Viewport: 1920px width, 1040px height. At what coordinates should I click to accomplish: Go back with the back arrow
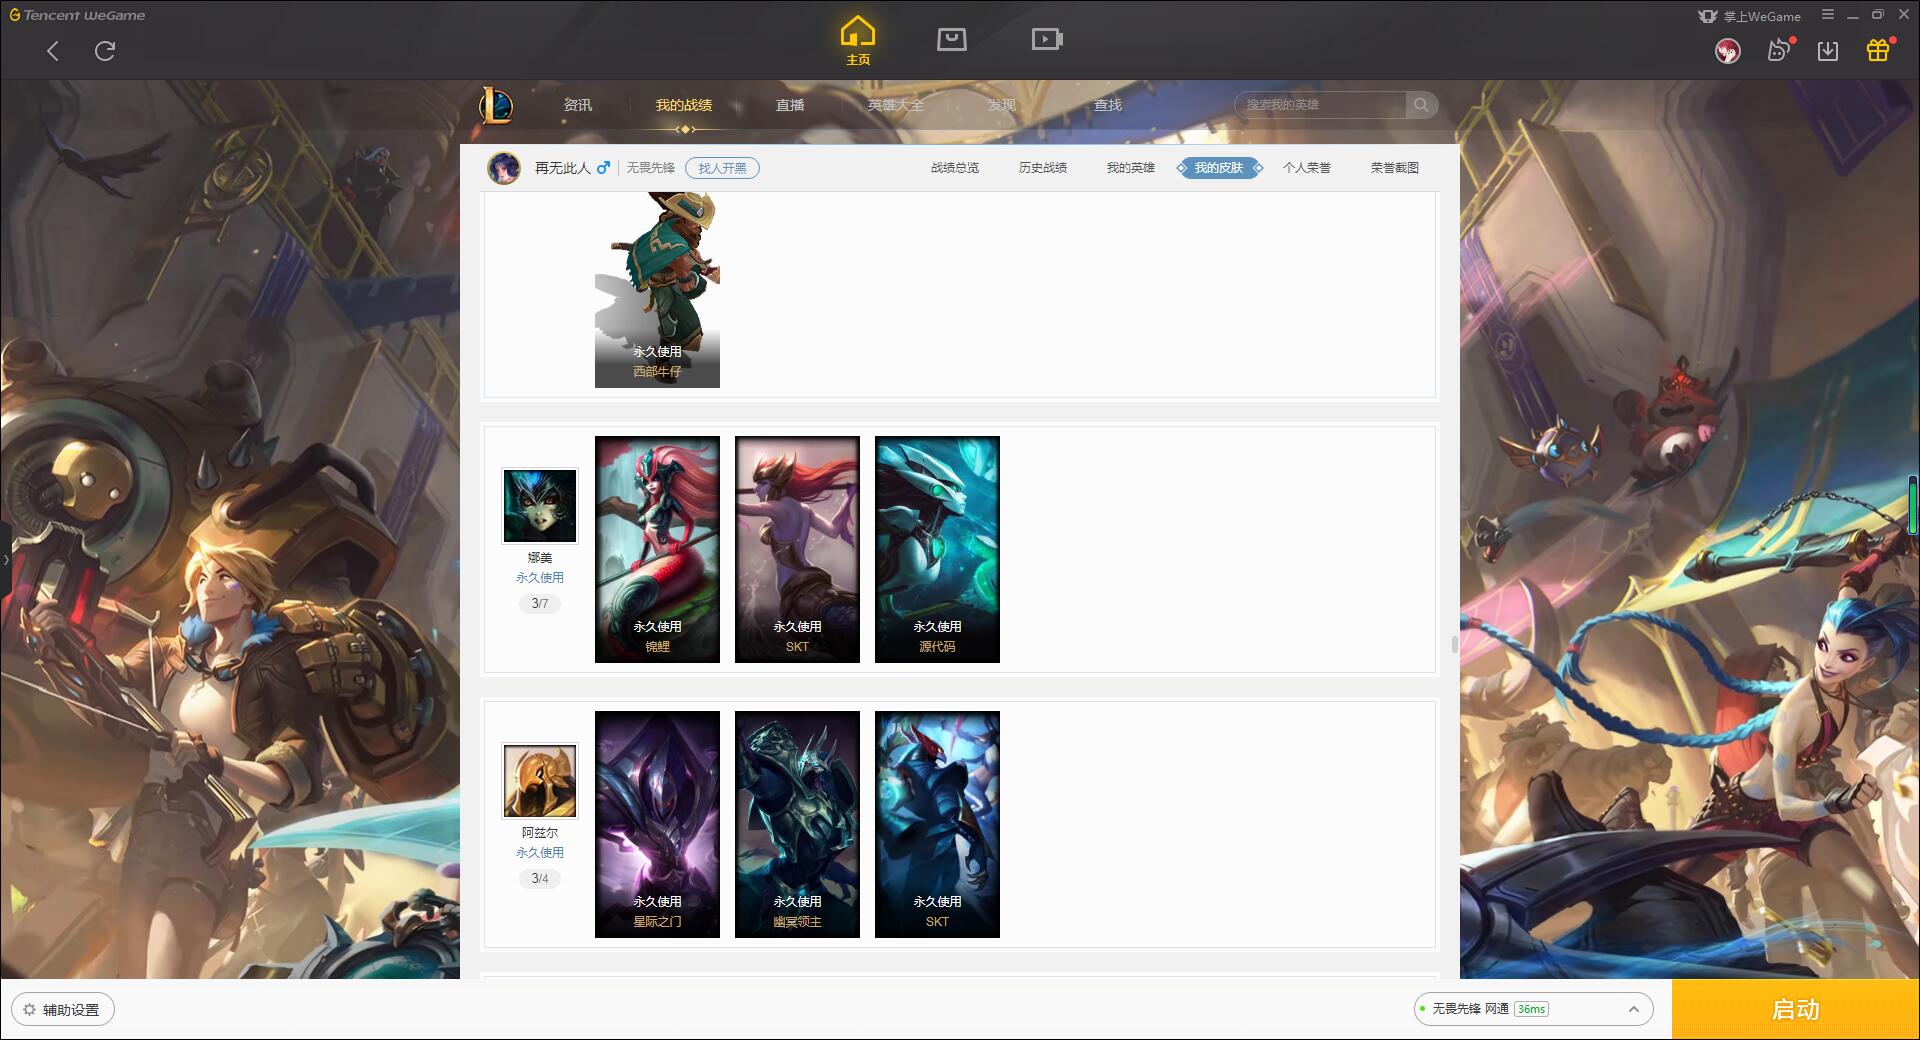click(53, 51)
